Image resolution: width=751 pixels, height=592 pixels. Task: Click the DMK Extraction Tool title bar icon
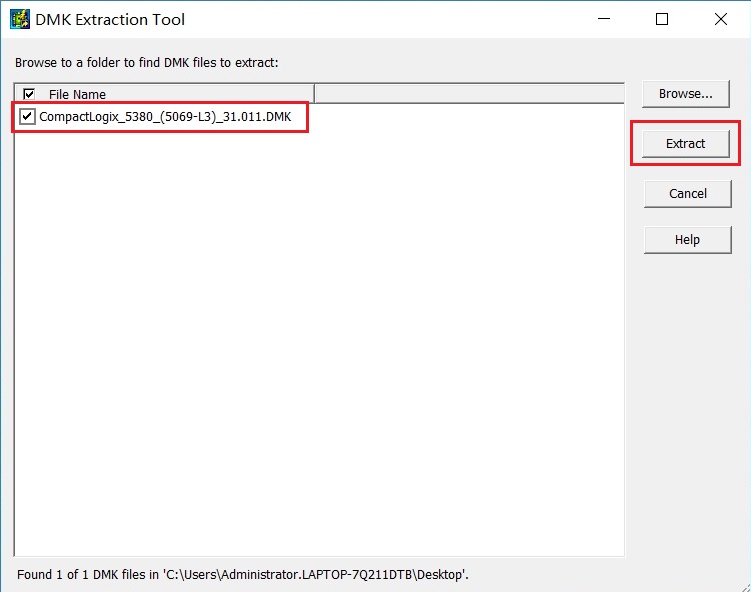point(20,19)
